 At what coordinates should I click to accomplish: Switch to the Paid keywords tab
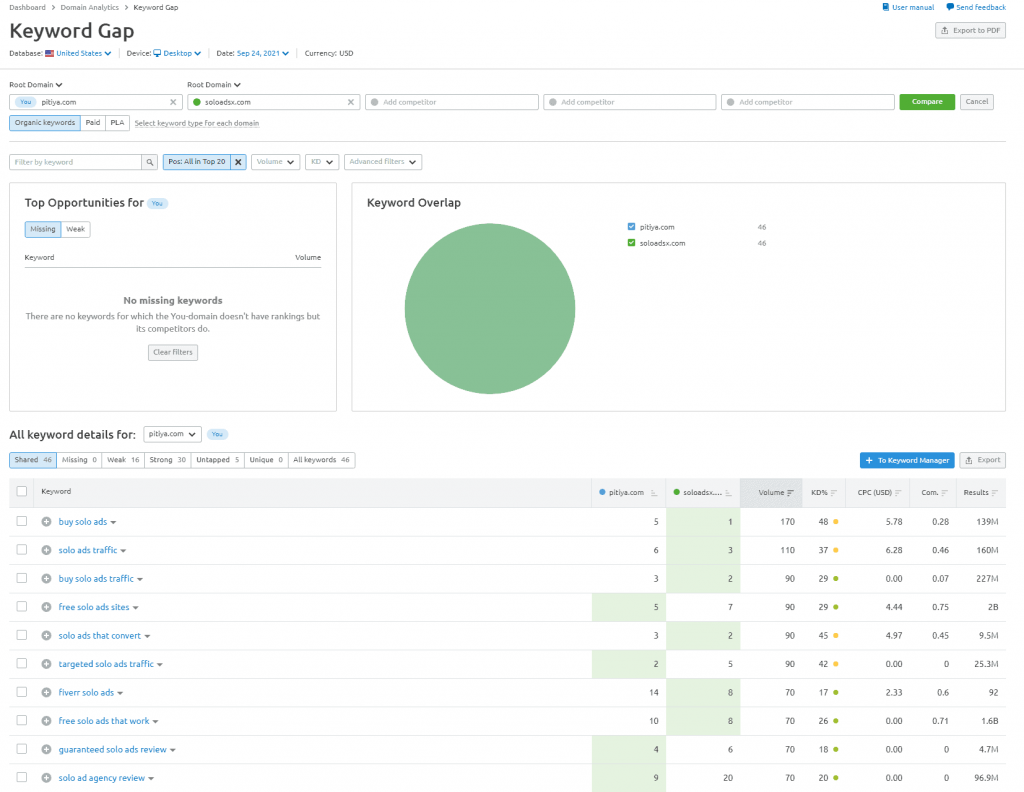click(x=93, y=123)
